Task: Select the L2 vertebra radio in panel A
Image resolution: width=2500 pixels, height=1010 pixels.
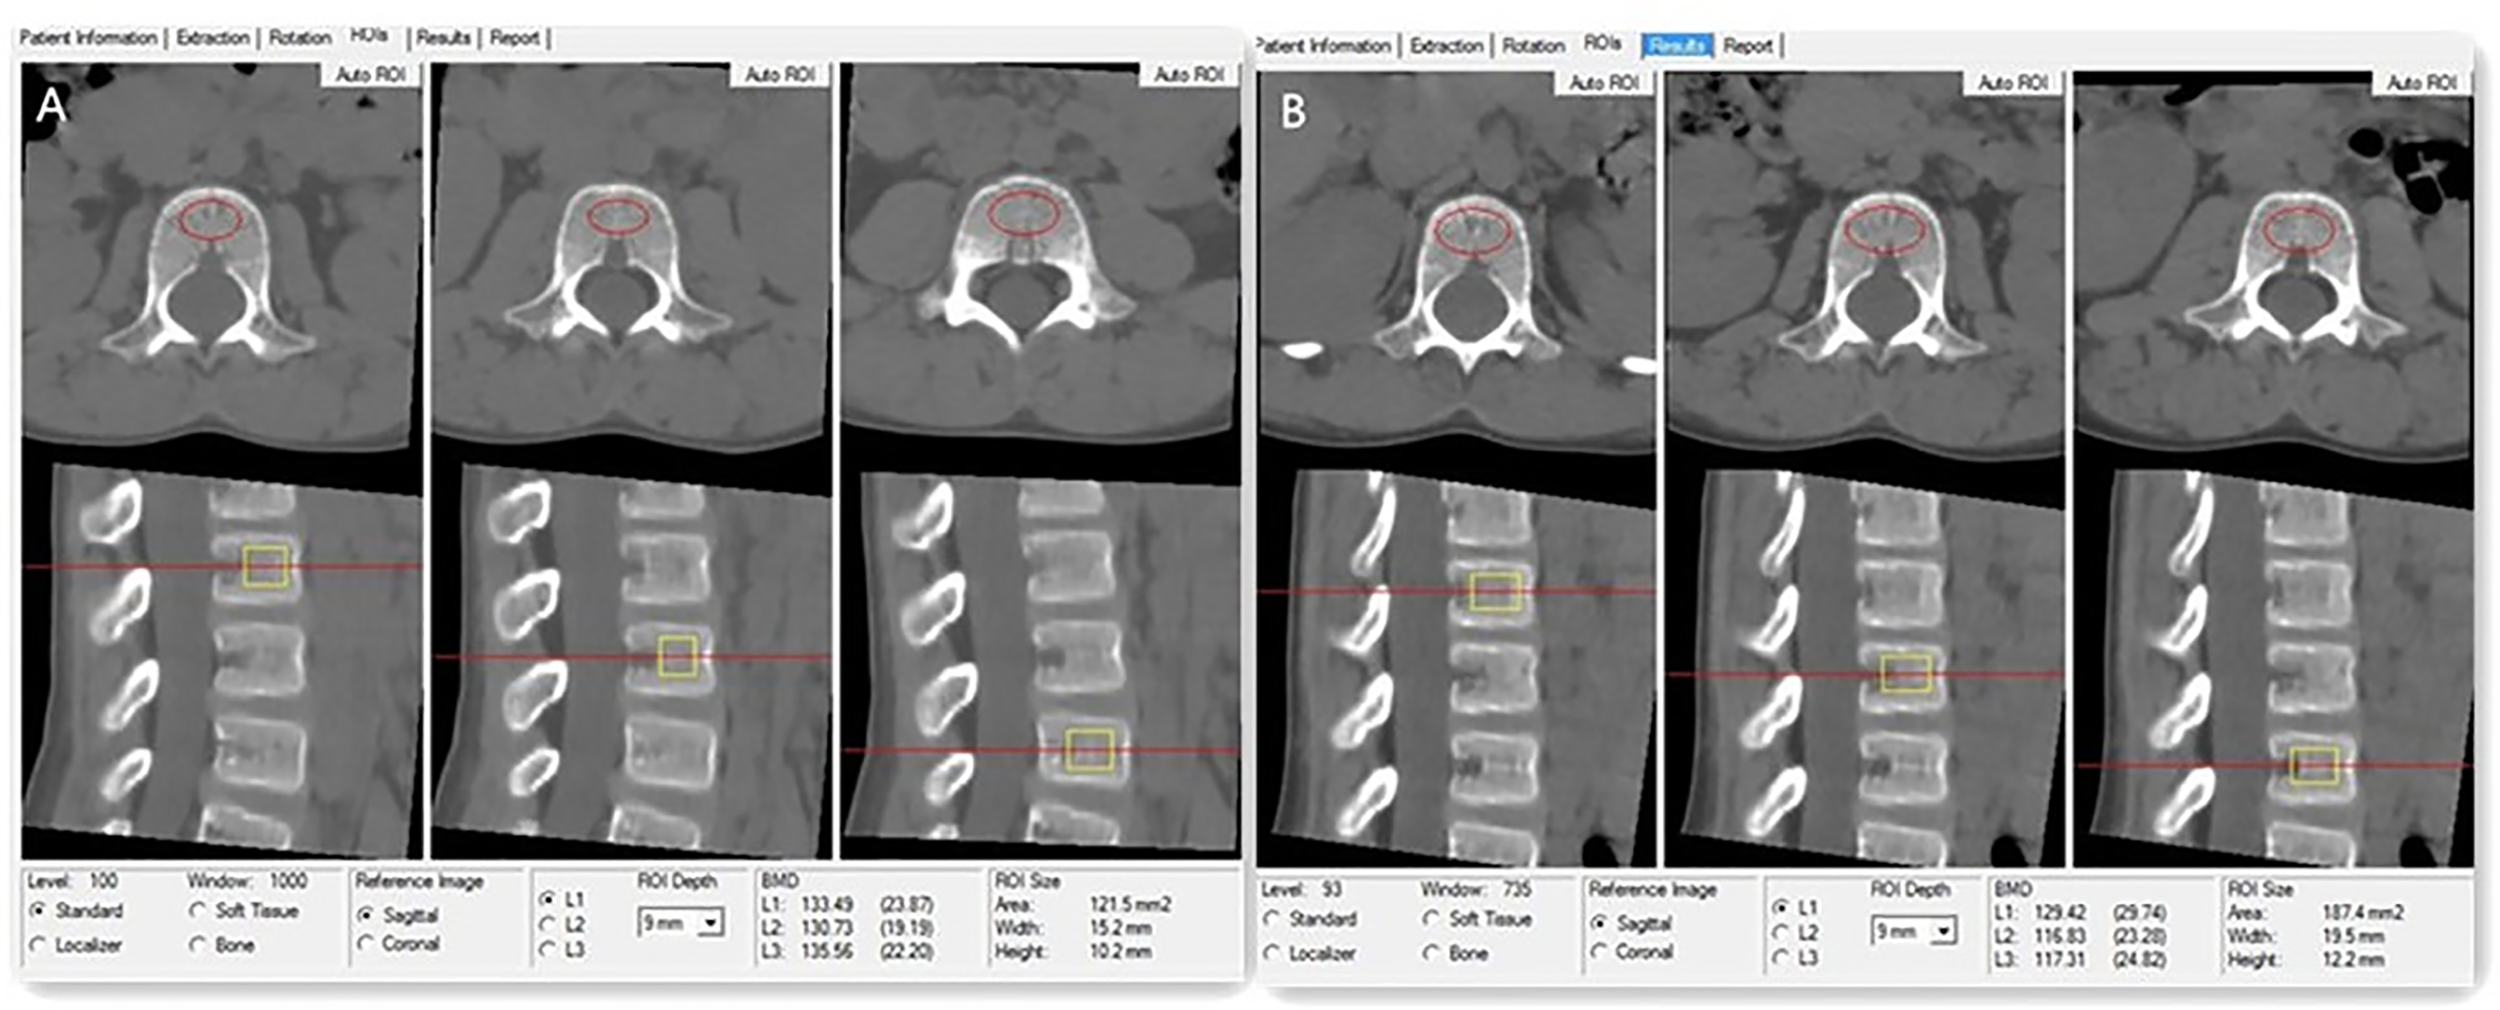Action: click(547, 925)
